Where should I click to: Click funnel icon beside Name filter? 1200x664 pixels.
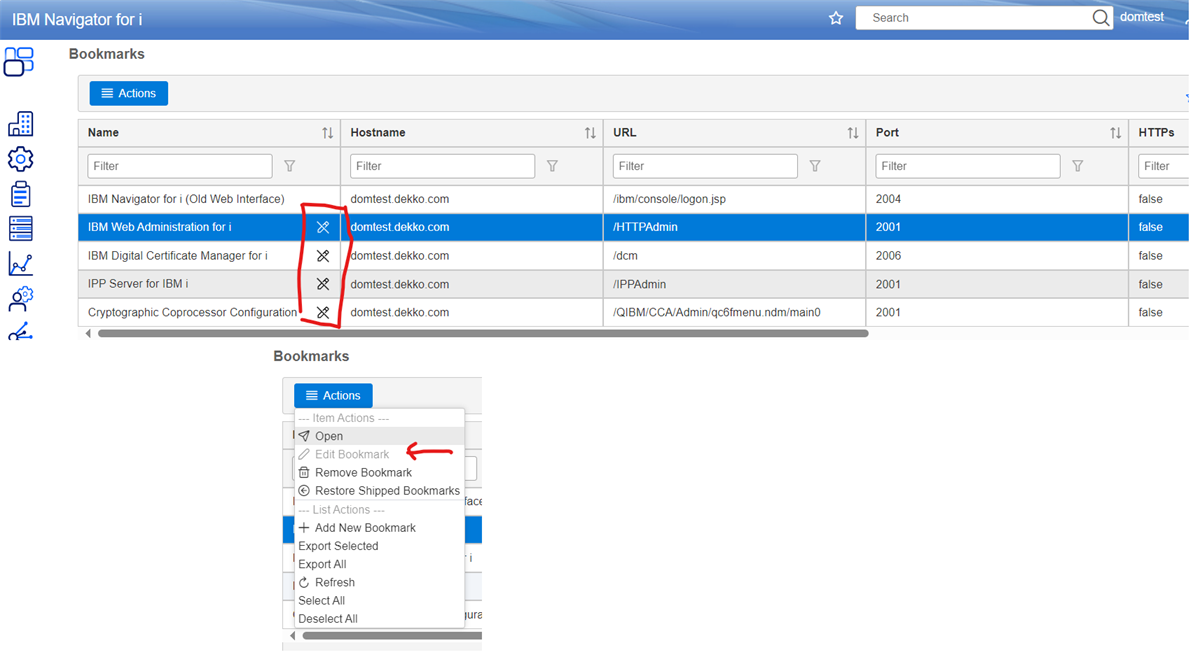[290, 166]
